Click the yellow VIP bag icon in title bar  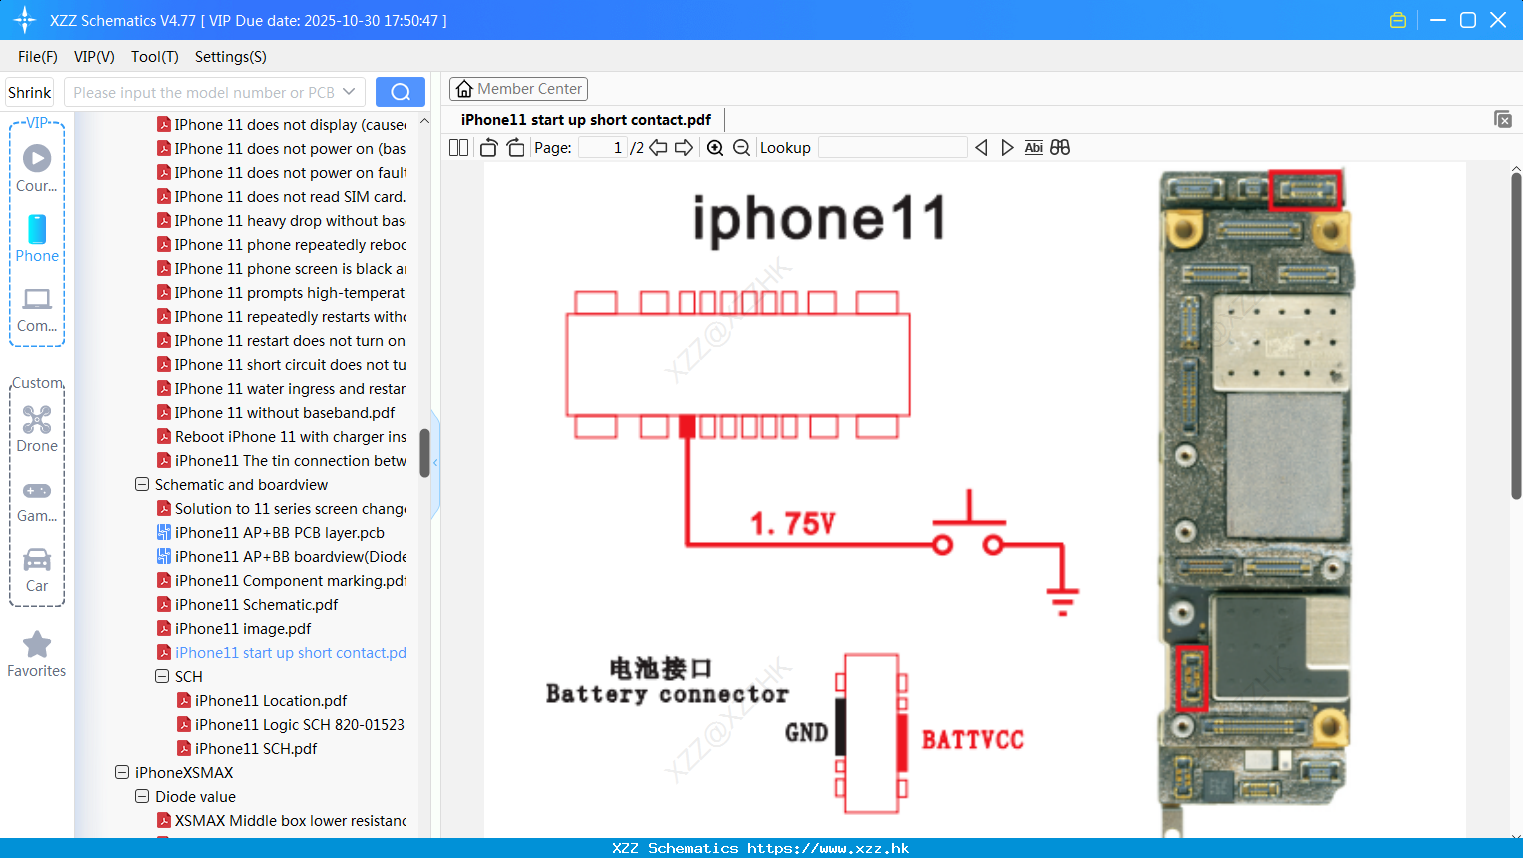point(1398,20)
